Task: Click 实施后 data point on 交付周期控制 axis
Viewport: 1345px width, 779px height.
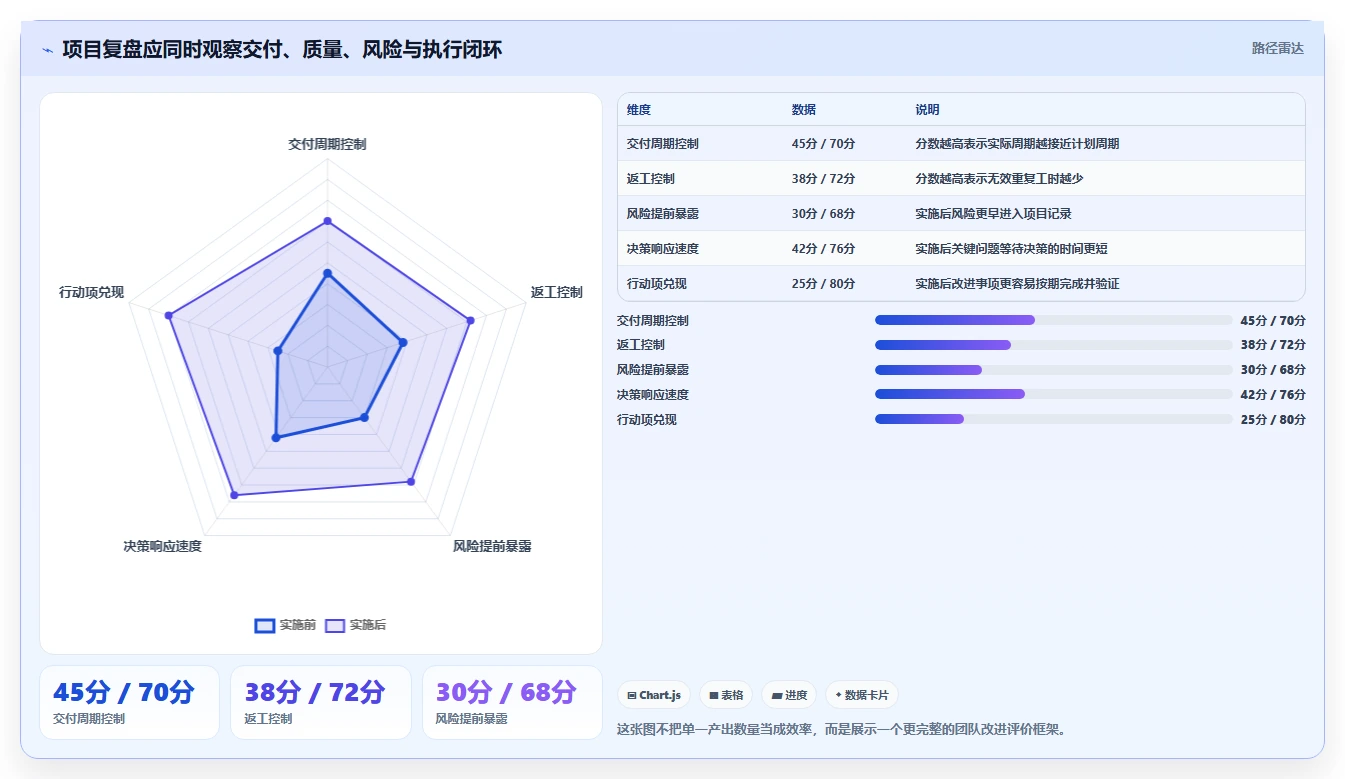Action: 327,221
